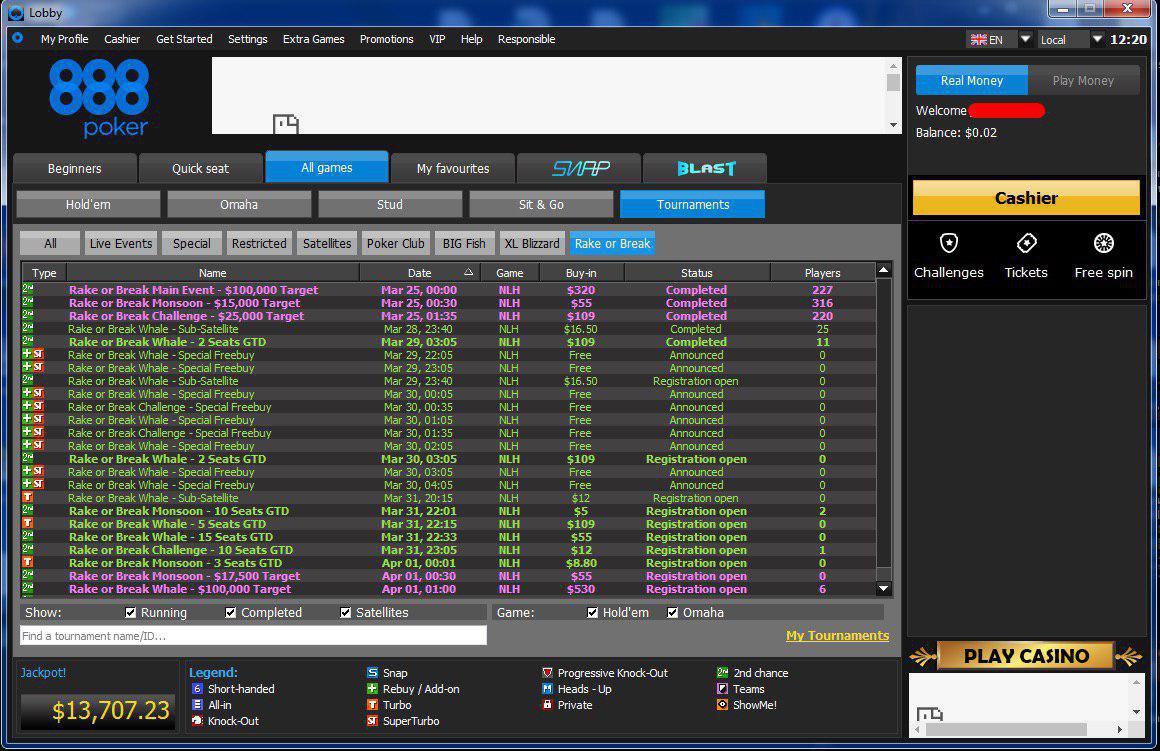Click the Progressive Knock-Out legend icon
This screenshot has height=751, width=1160.
(547, 673)
